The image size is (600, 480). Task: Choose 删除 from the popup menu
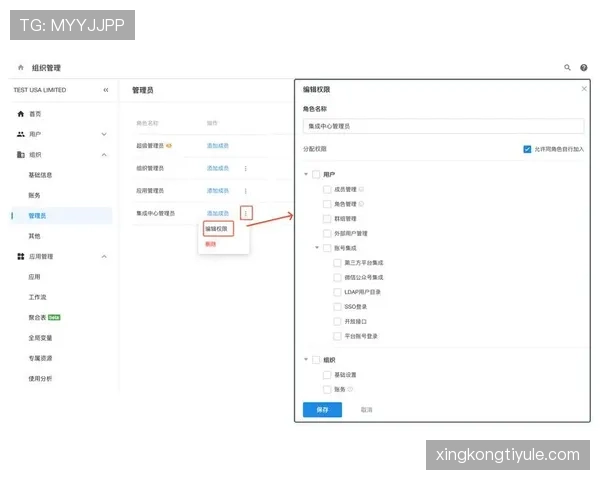coord(211,244)
